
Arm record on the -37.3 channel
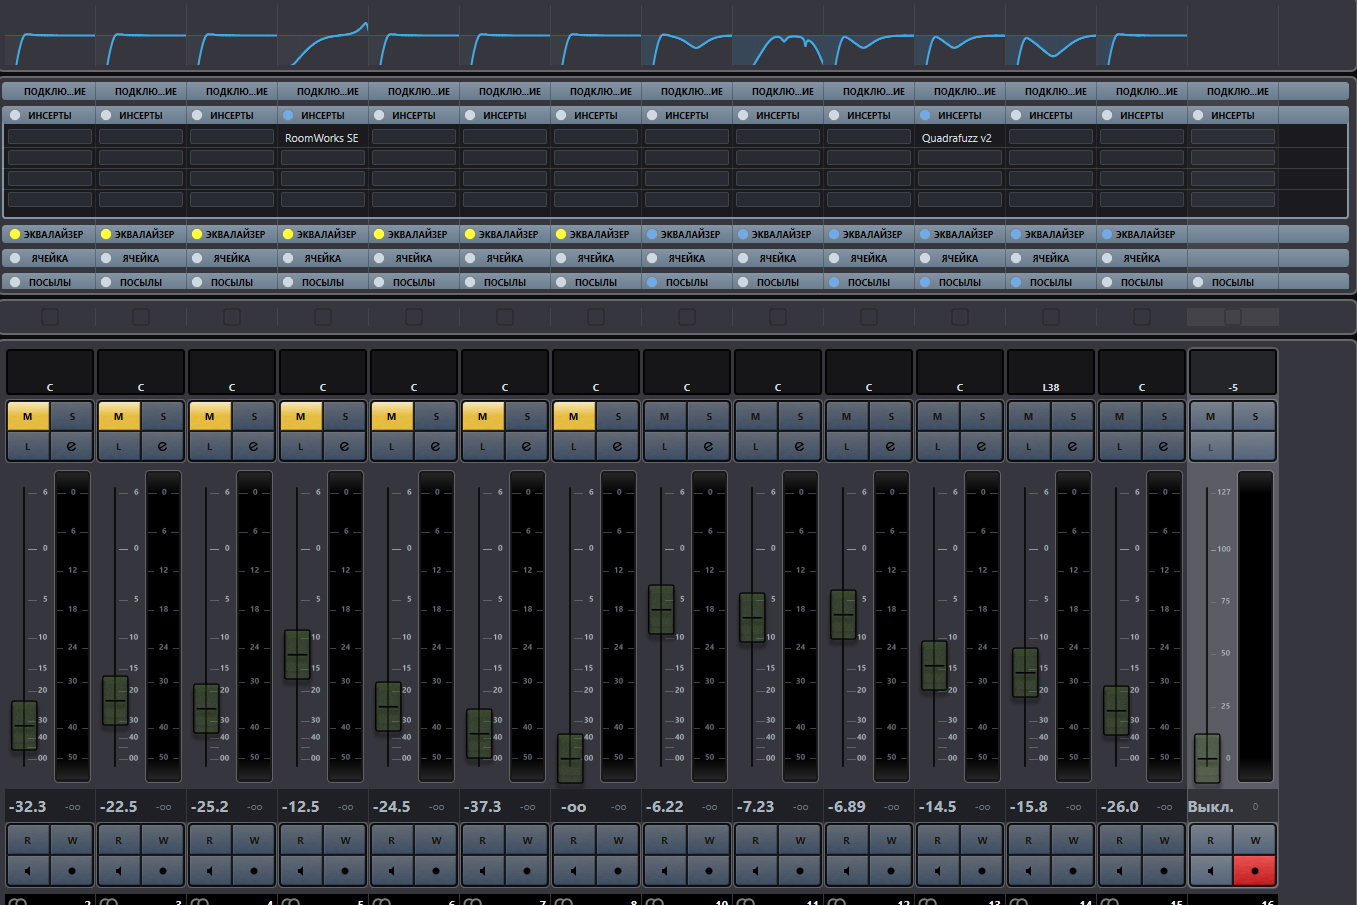[x=527, y=871]
